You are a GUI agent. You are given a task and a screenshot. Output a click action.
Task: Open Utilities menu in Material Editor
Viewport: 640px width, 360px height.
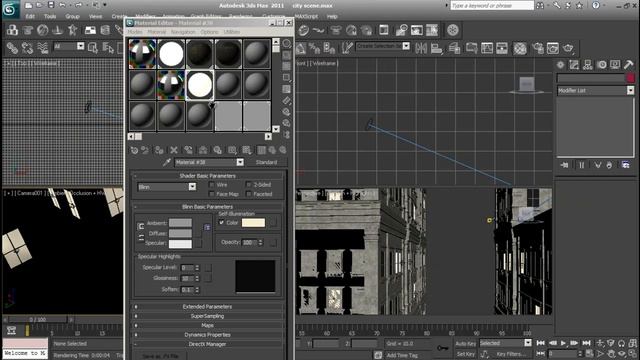pyautogui.click(x=231, y=32)
